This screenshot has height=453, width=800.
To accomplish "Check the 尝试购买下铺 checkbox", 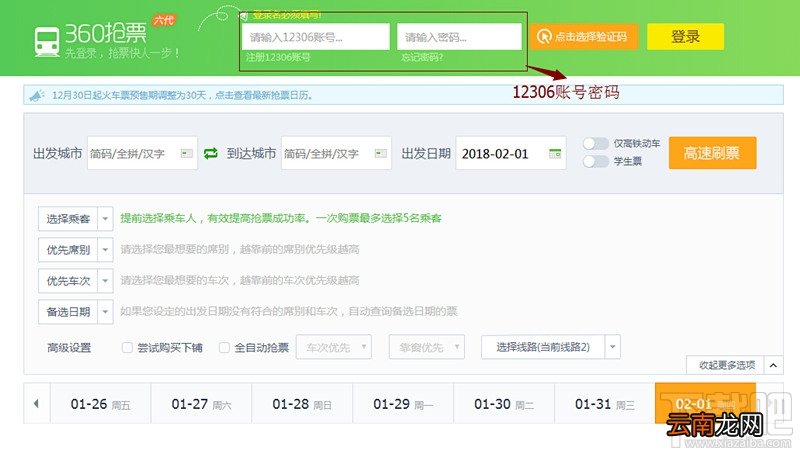I will pyautogui.click(x=127, y=347).
